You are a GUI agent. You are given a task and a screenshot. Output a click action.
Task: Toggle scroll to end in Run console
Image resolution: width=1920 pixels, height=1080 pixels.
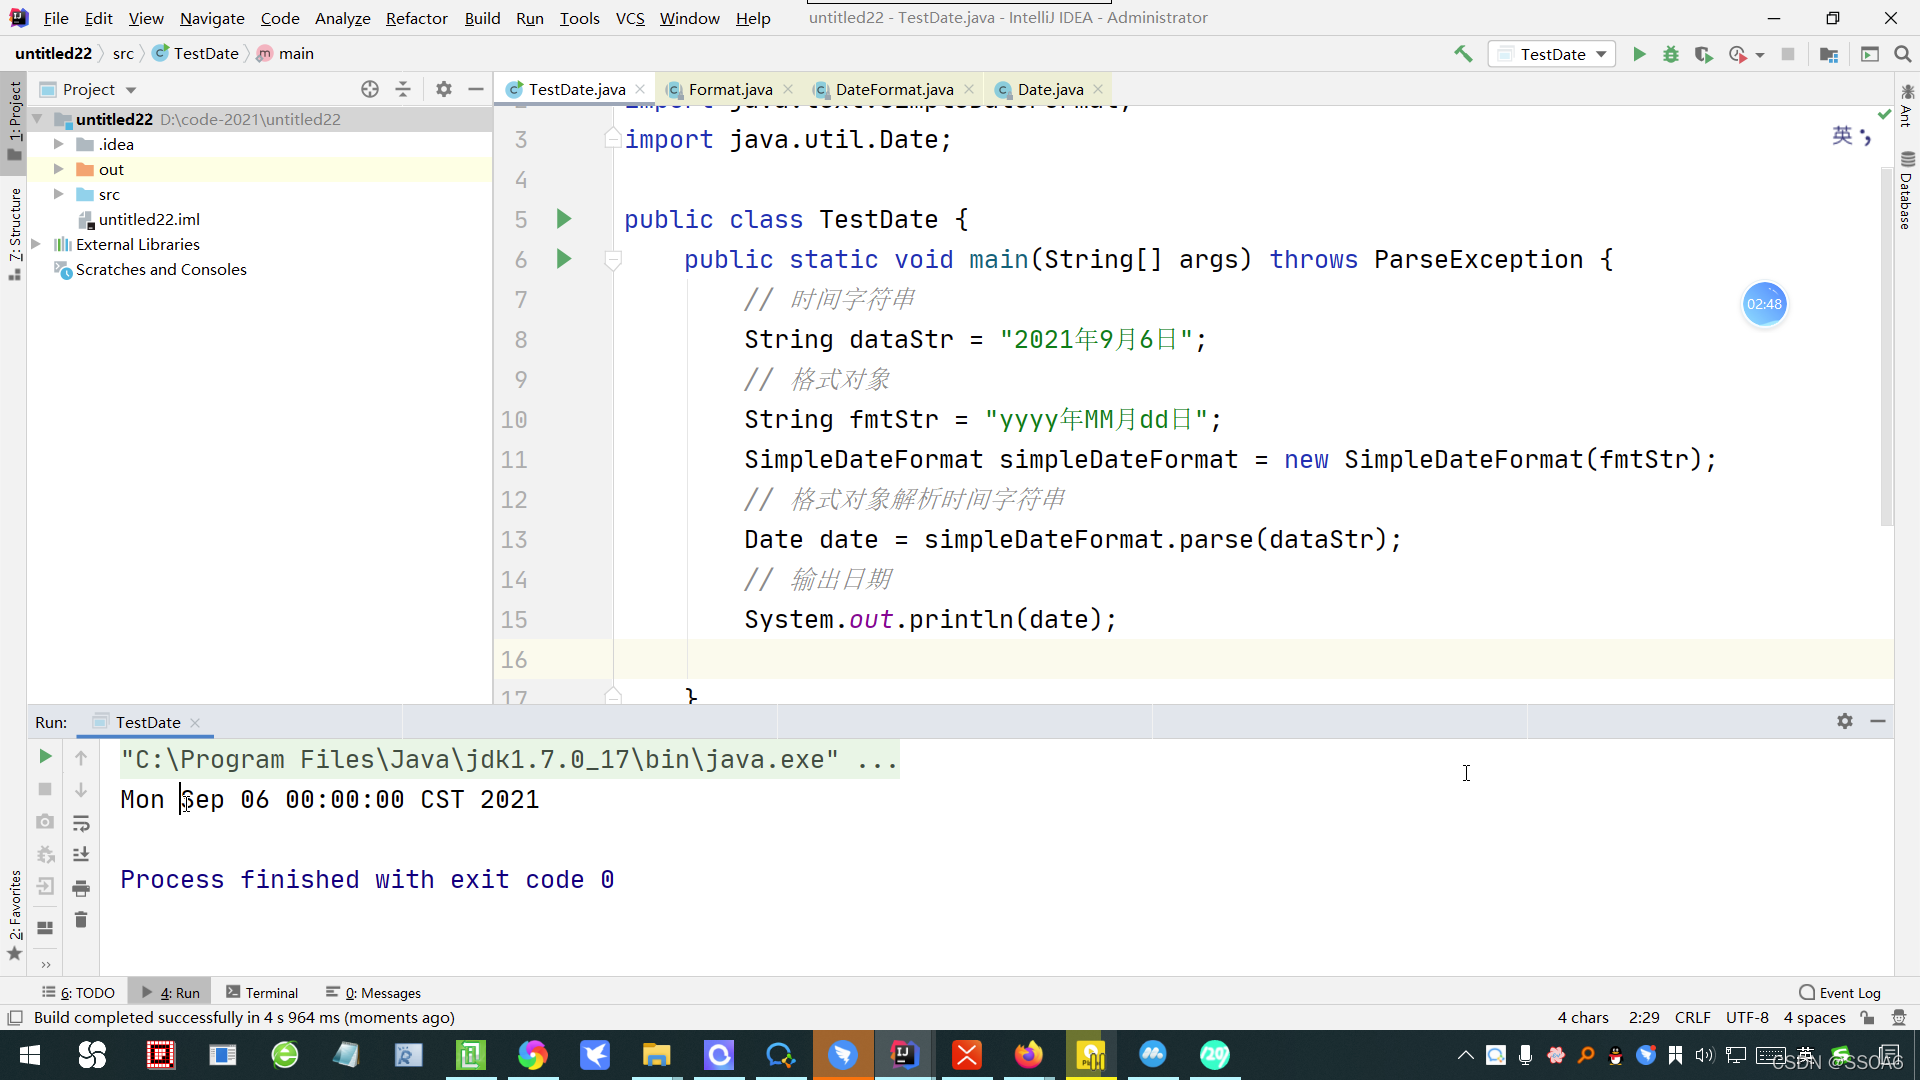pyautogui.click(x=81, y=855)
